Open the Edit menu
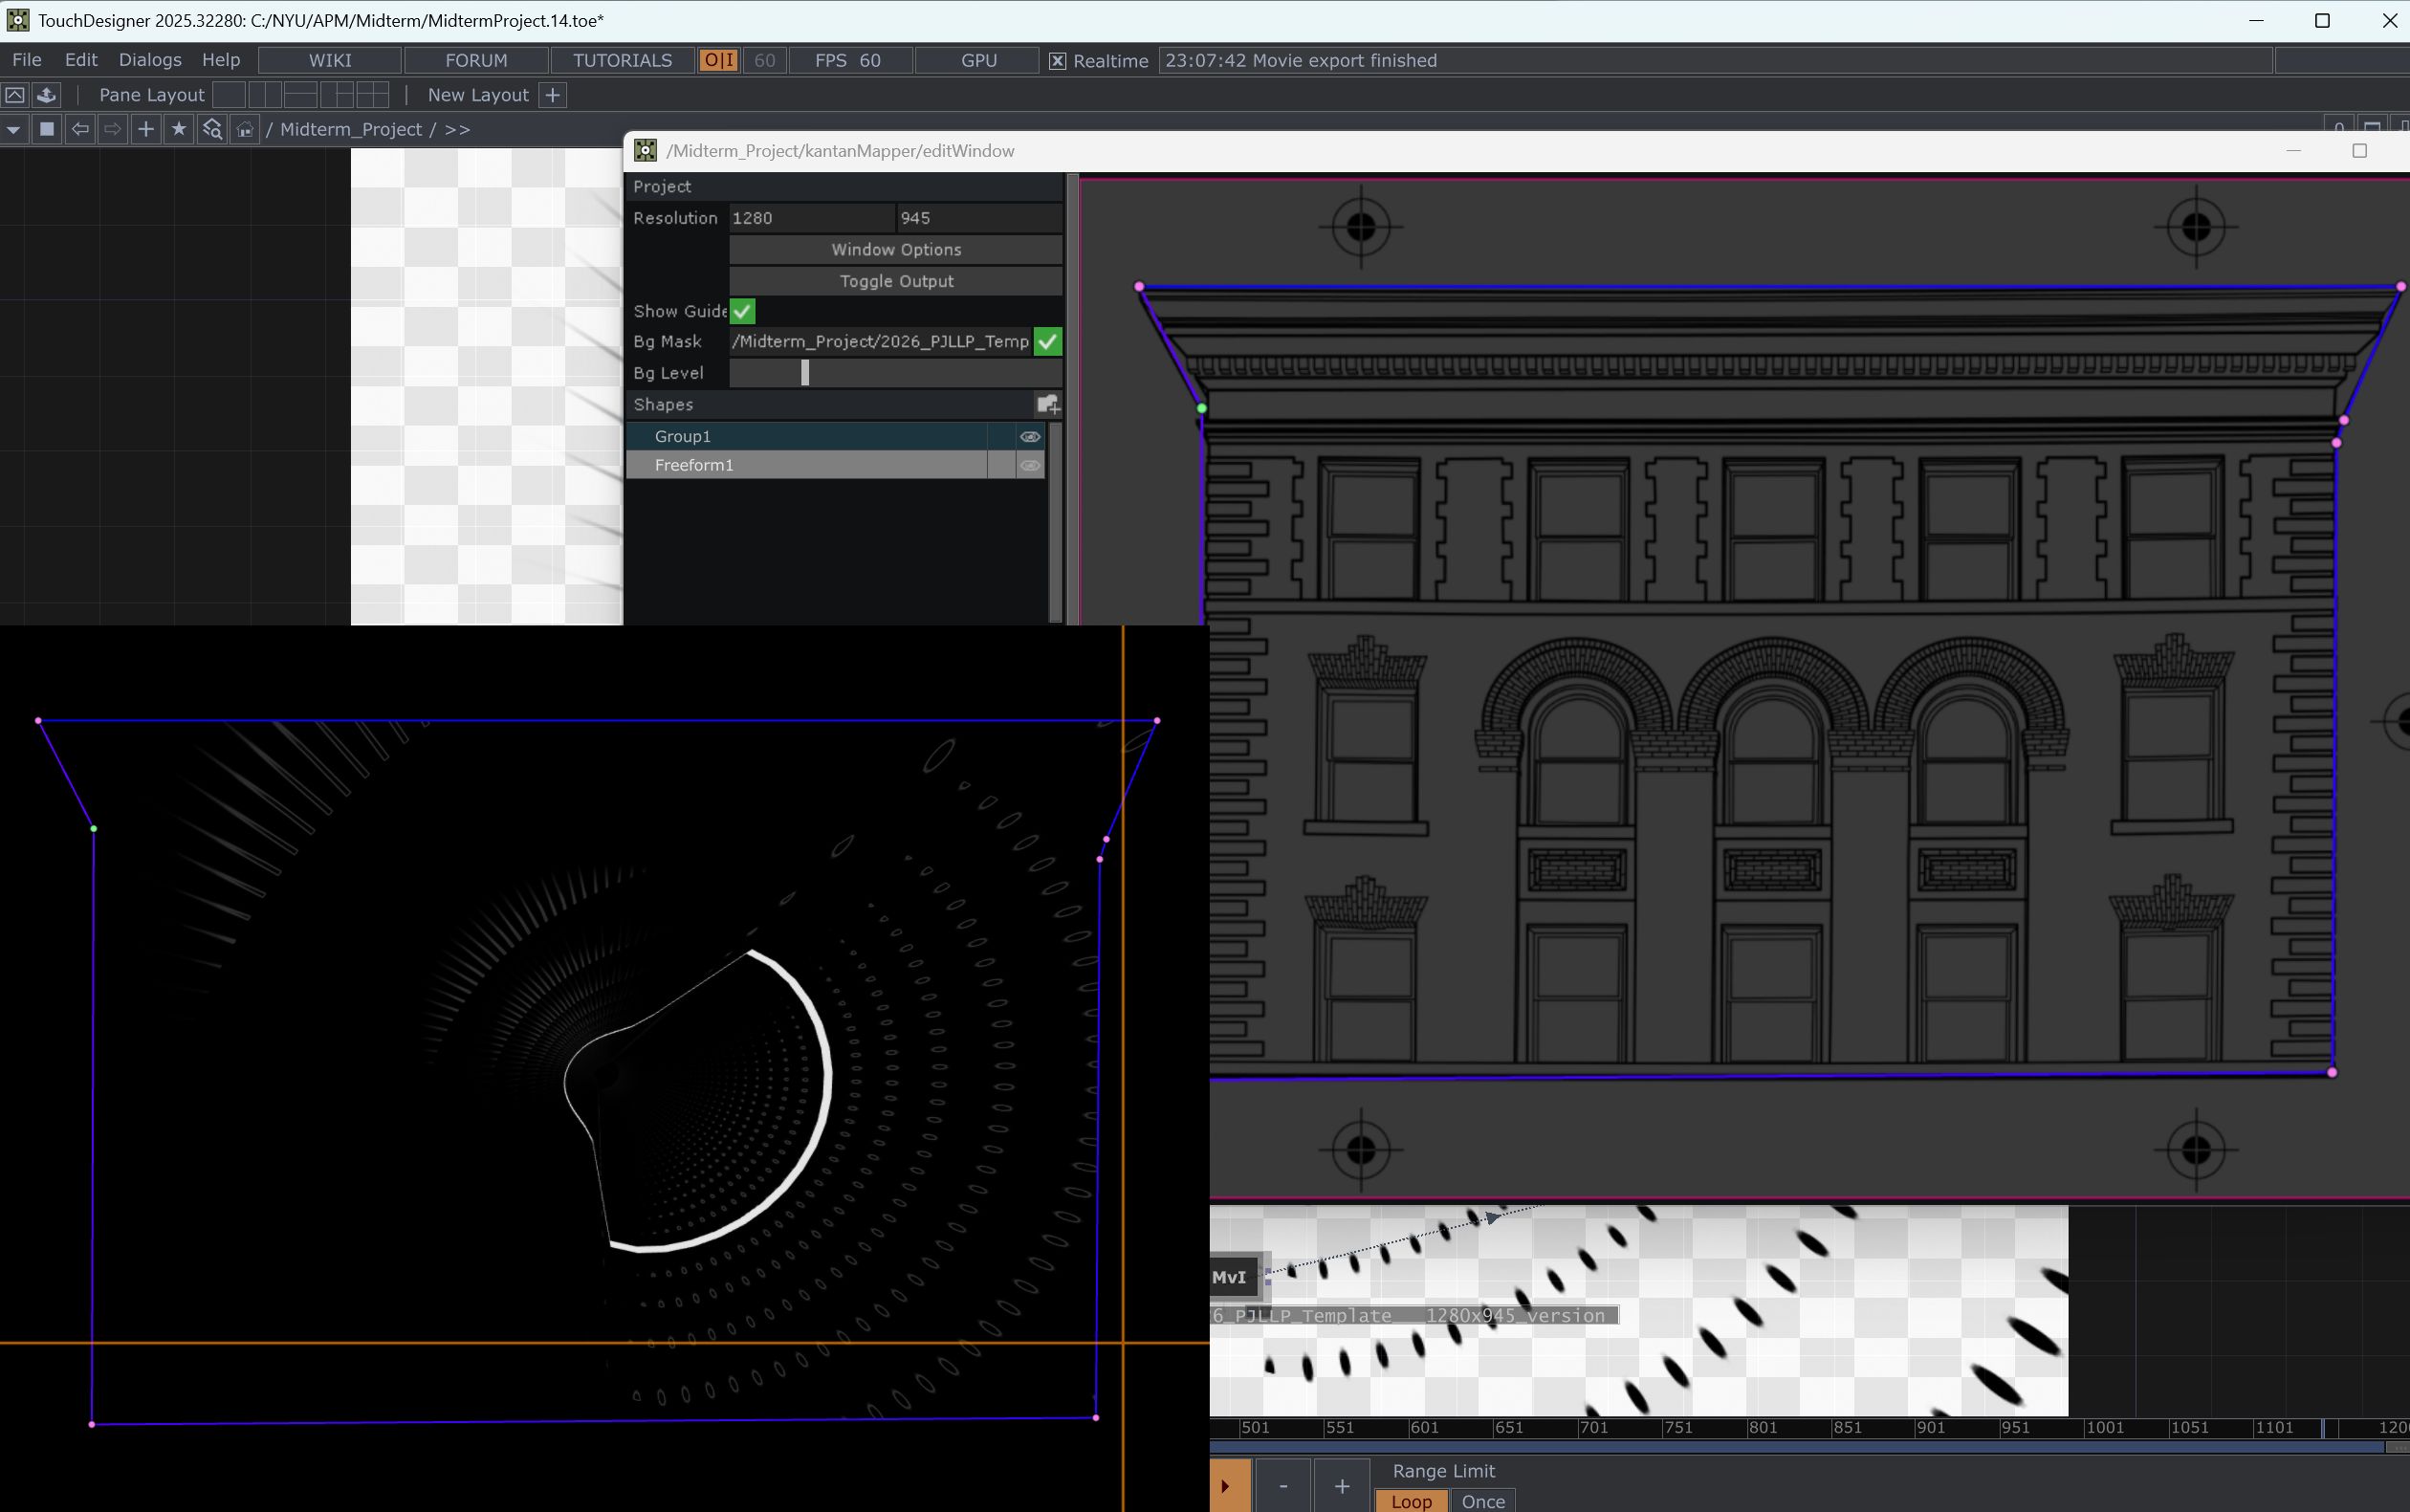 tap(81, 60)
